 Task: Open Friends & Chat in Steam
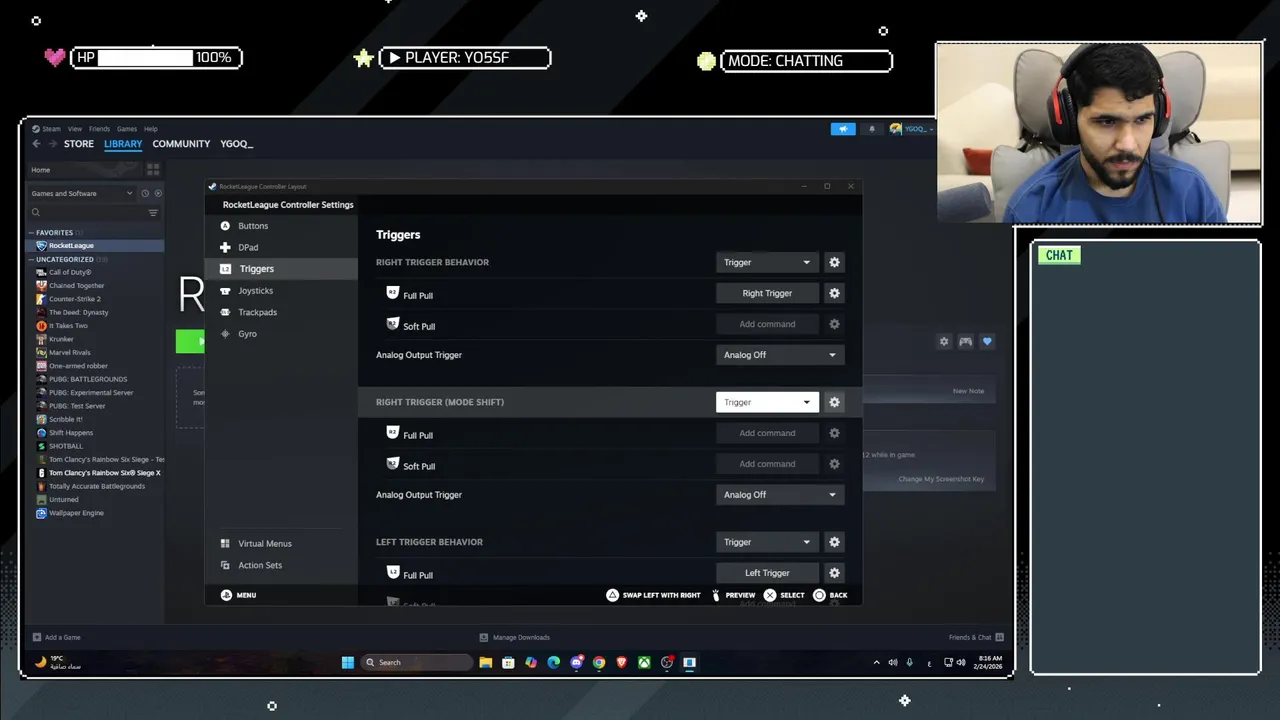976,637
